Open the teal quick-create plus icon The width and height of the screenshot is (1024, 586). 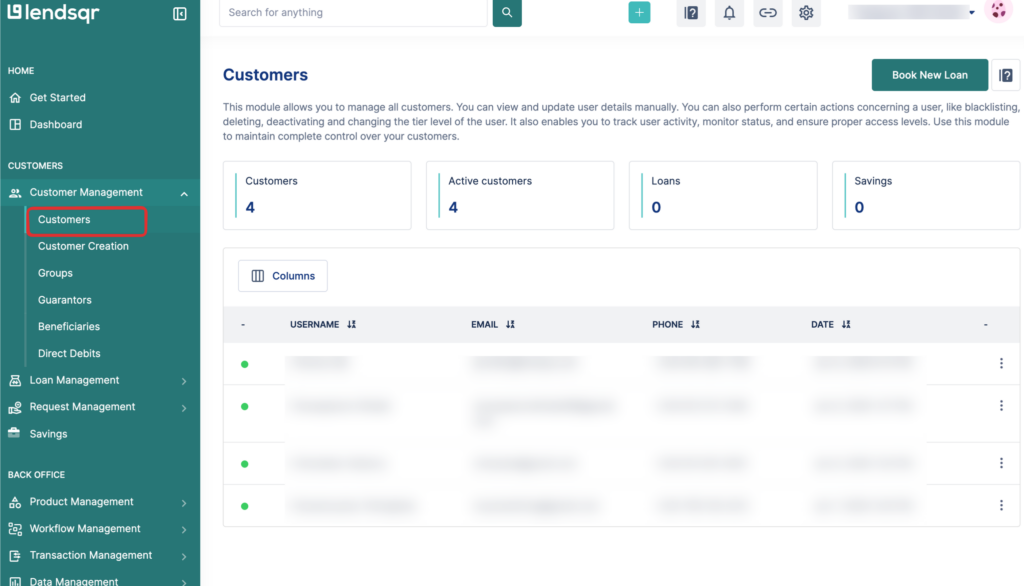coord(639,13)
